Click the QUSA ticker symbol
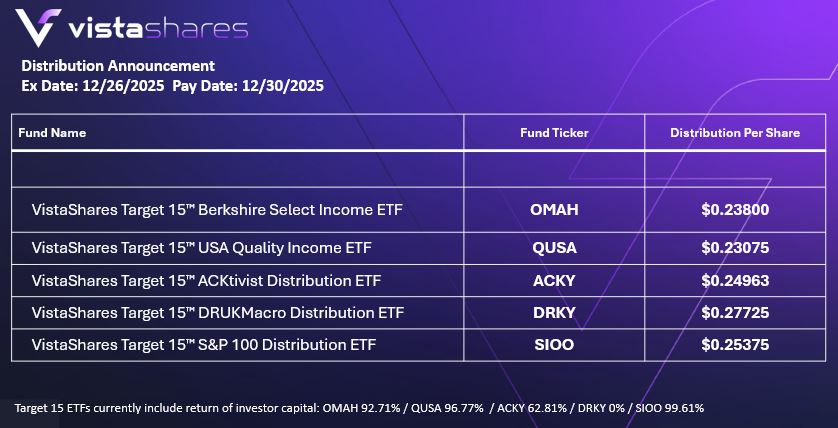This screenshot has height=428, width=838. coord(555,247)
